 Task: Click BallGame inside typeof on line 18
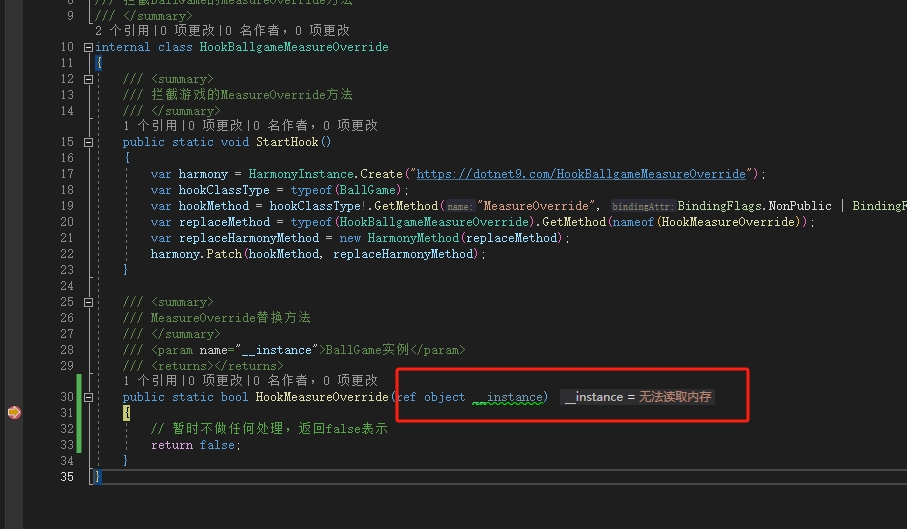pyautogui.click(x=367, y=190)
